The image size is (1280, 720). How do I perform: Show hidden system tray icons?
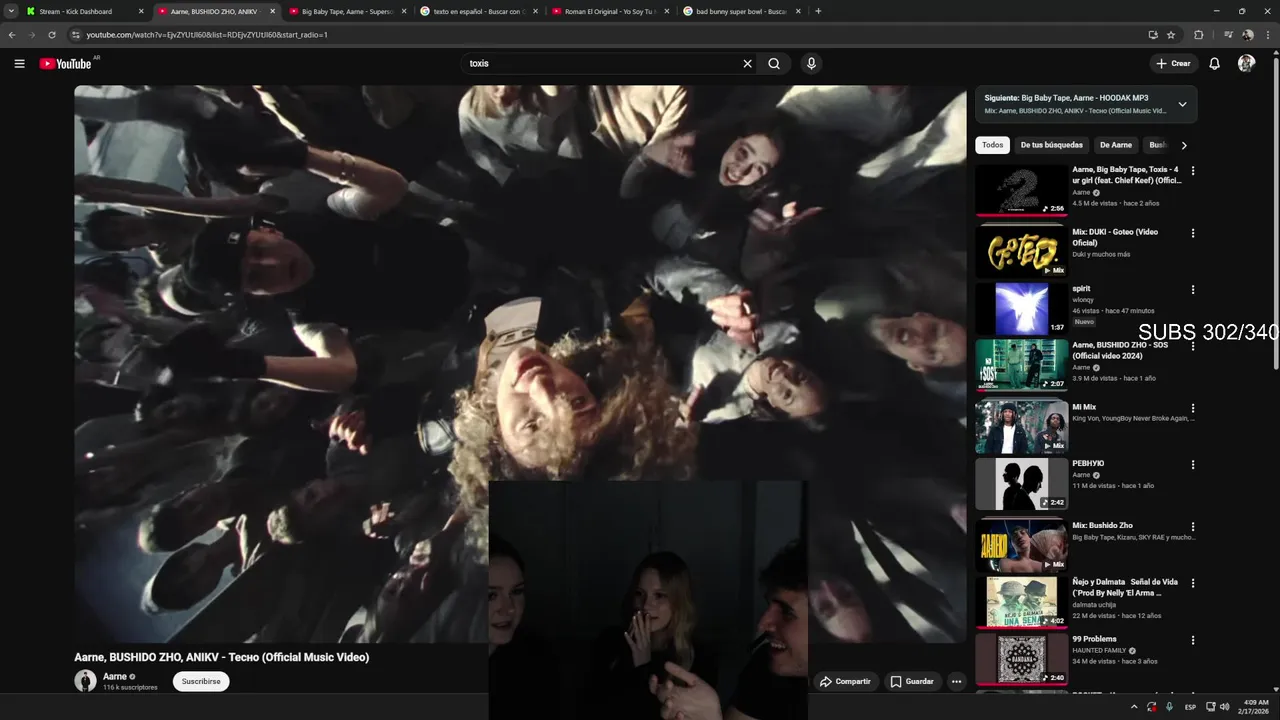1133,707
